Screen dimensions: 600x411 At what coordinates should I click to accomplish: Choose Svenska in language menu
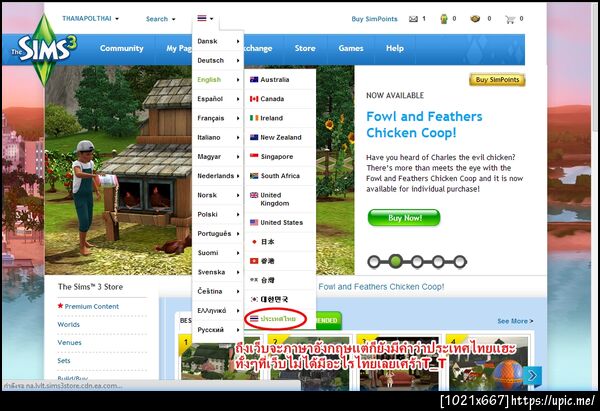(x=218, y=272)
